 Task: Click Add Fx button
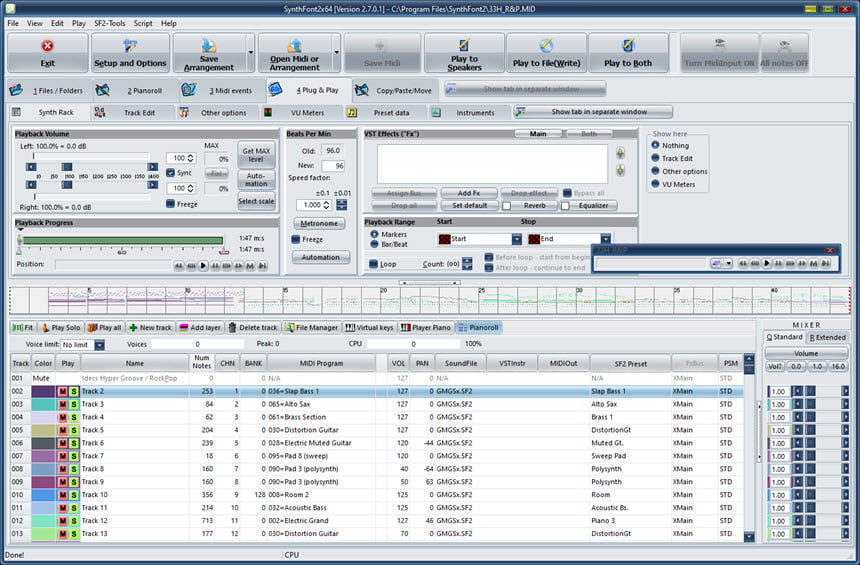[x=469, y=193]
